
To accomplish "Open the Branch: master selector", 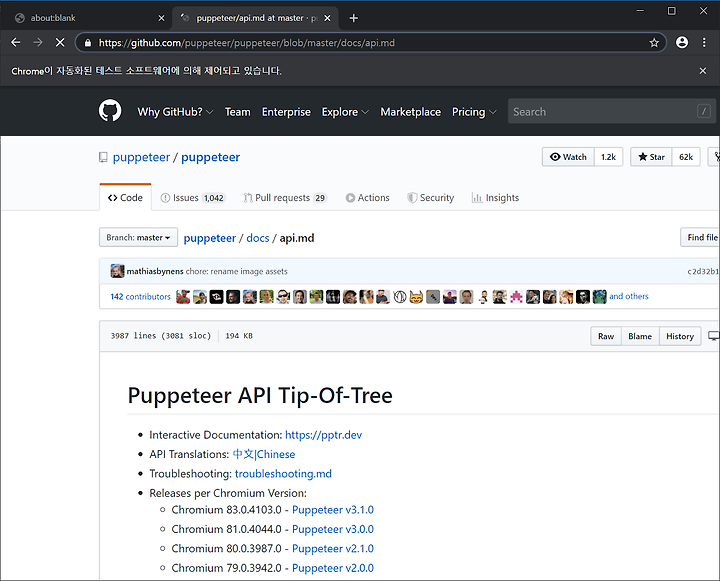I will point(138,237).
